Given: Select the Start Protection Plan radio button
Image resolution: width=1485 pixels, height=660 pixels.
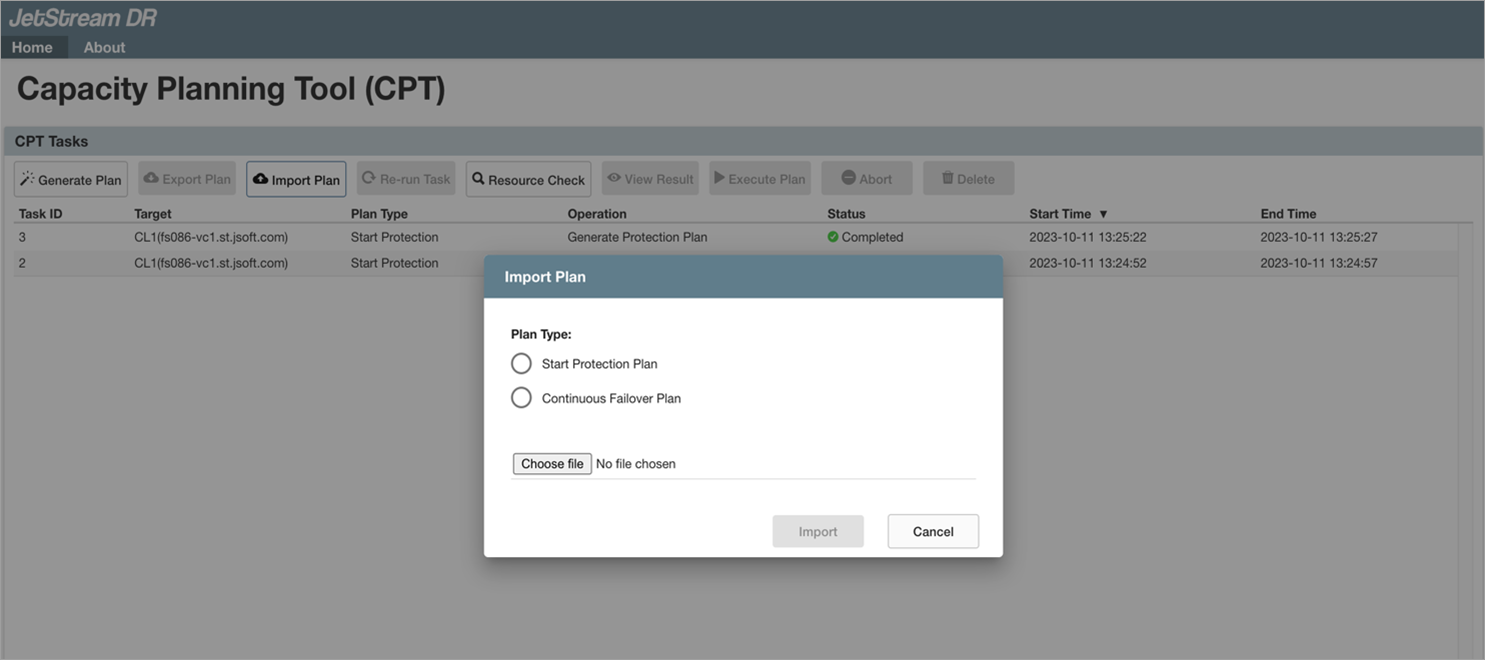Looking at the screenshot, I should [x=521, y=363].
